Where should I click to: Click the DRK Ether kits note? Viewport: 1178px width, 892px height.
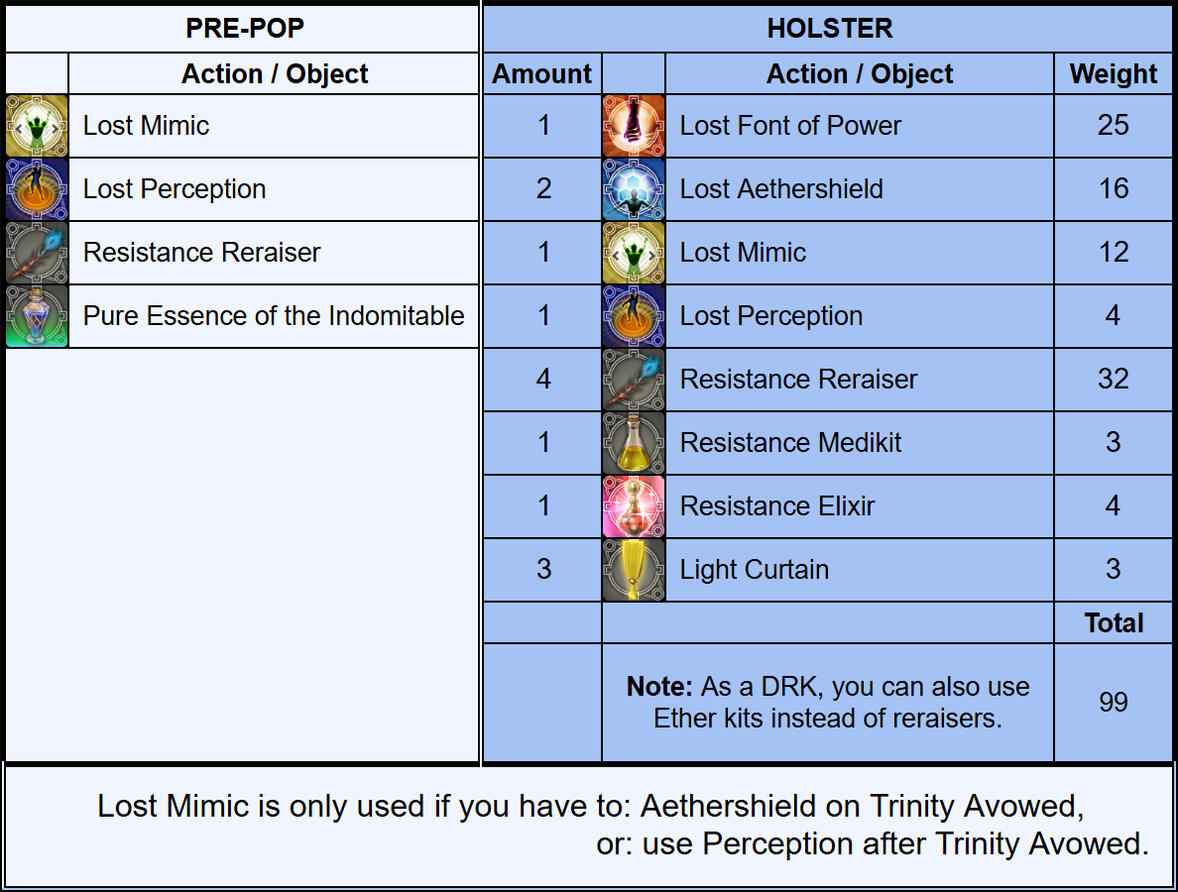[x=827, y=702]
